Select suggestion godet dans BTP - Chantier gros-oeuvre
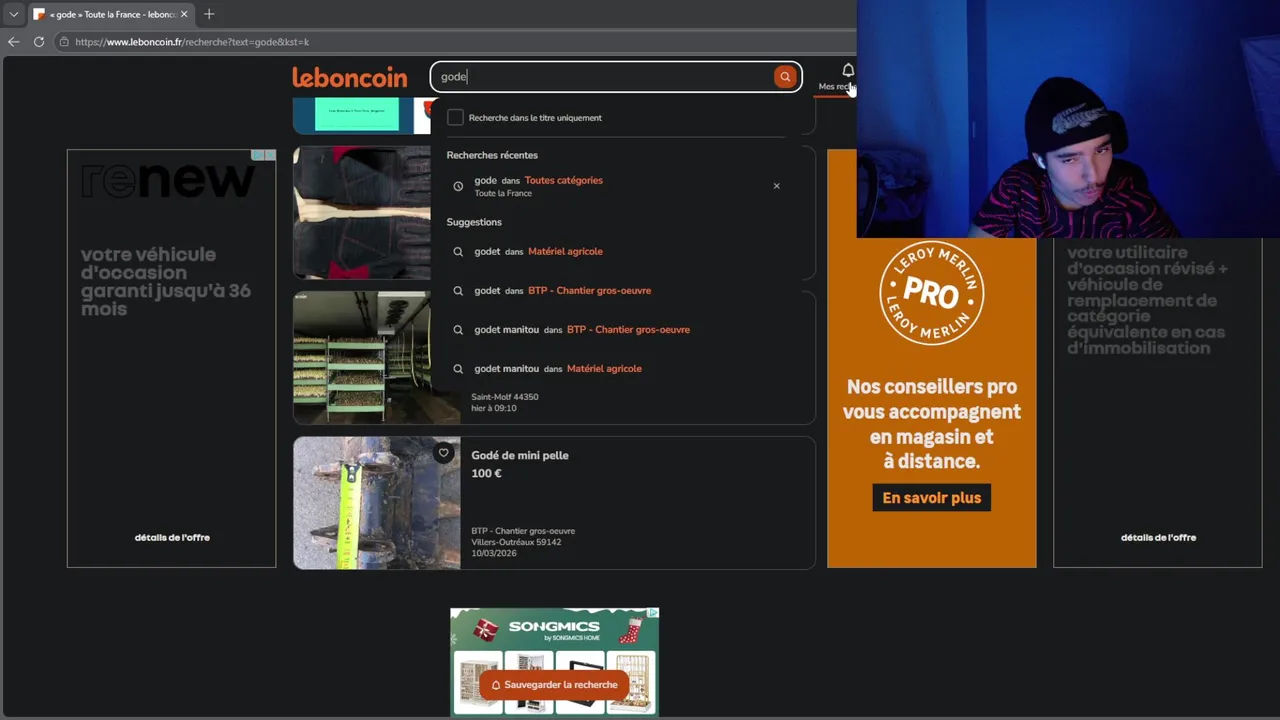The width and height of the screenshot is (1280, 720). point(614,291)
